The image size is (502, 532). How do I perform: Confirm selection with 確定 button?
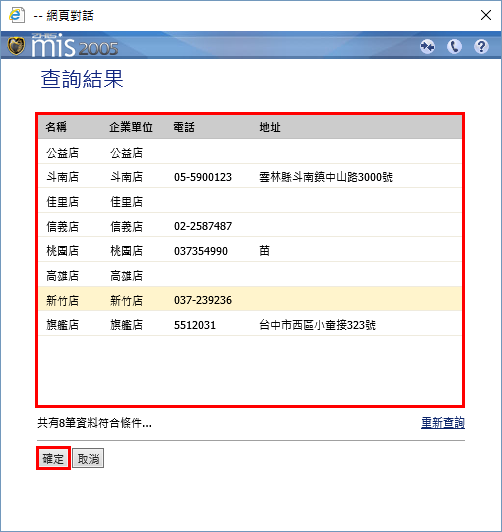pos(53,458)
